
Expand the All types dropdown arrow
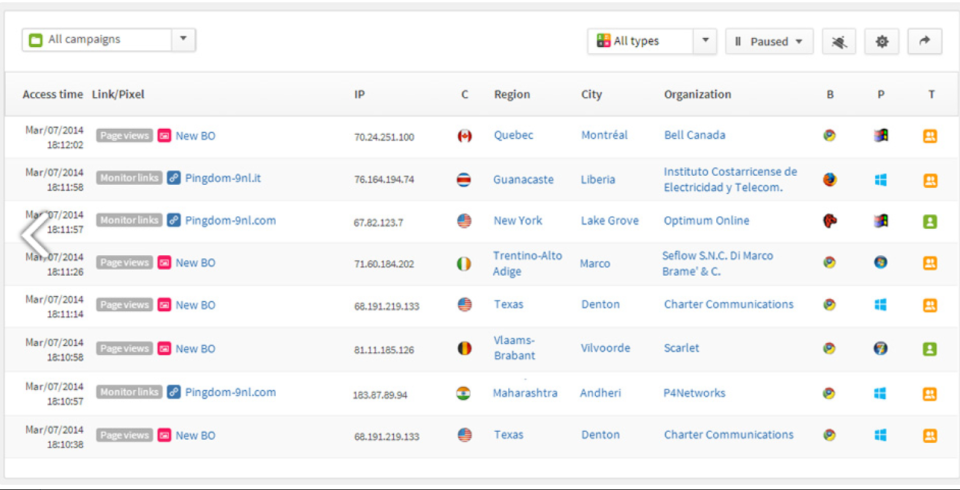pyautogui.click(x=704, y=41)
